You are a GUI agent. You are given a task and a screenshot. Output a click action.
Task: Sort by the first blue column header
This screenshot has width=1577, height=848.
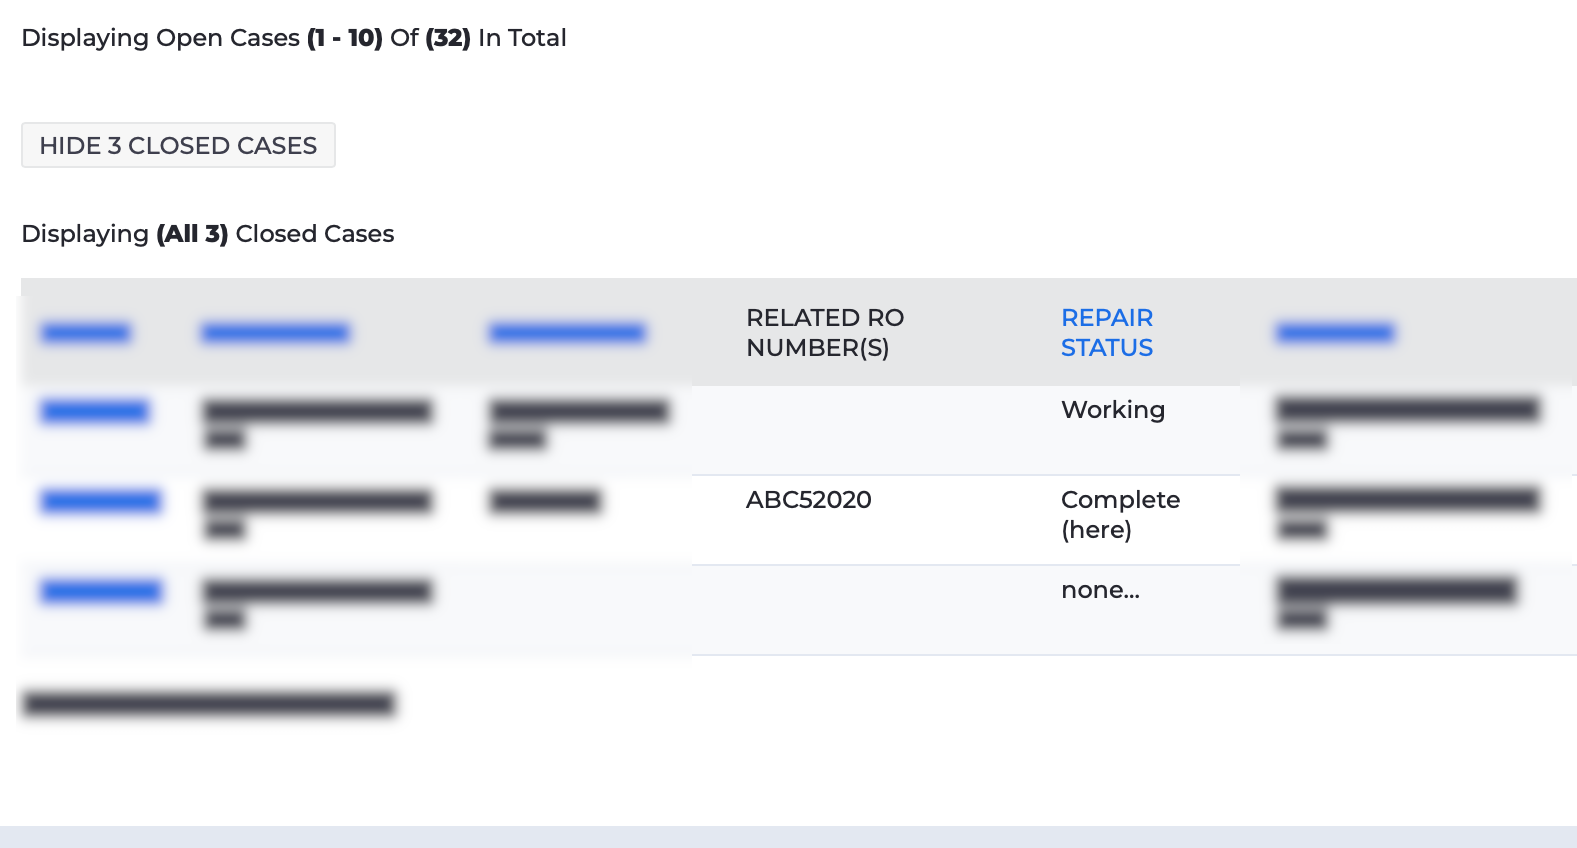(x=84, y=332)
